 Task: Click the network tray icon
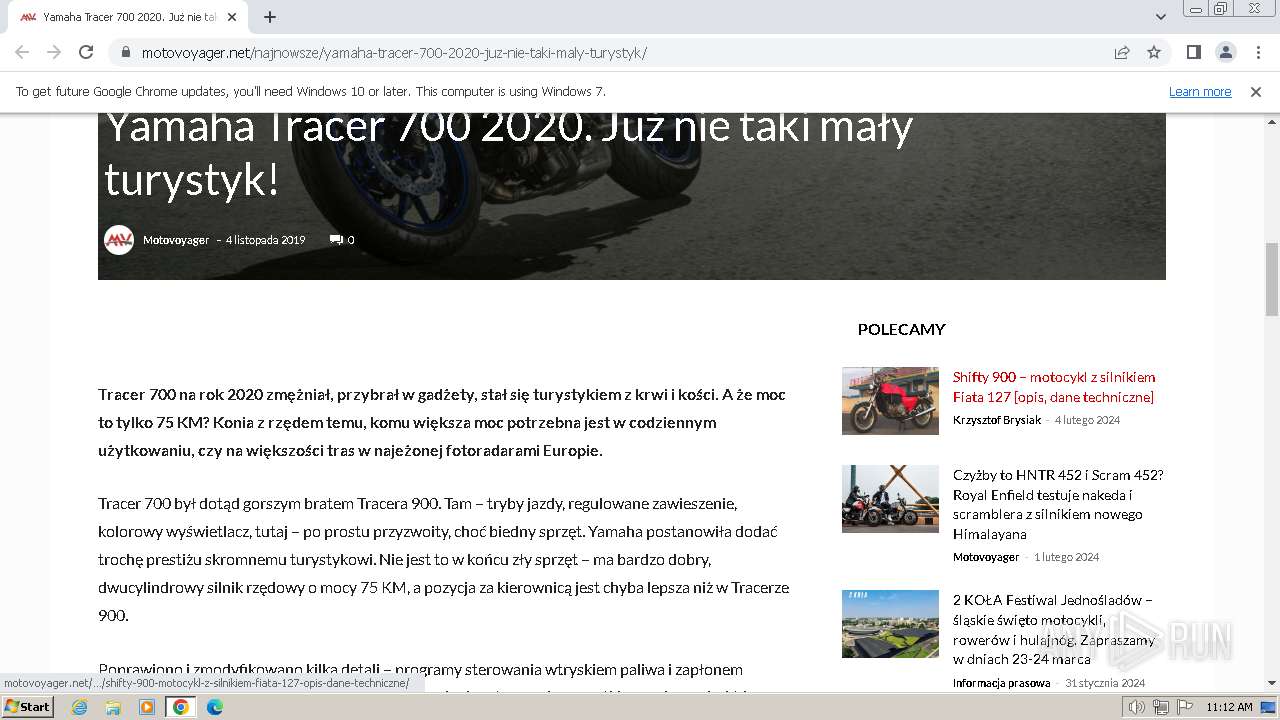(x=1161, y=707)
